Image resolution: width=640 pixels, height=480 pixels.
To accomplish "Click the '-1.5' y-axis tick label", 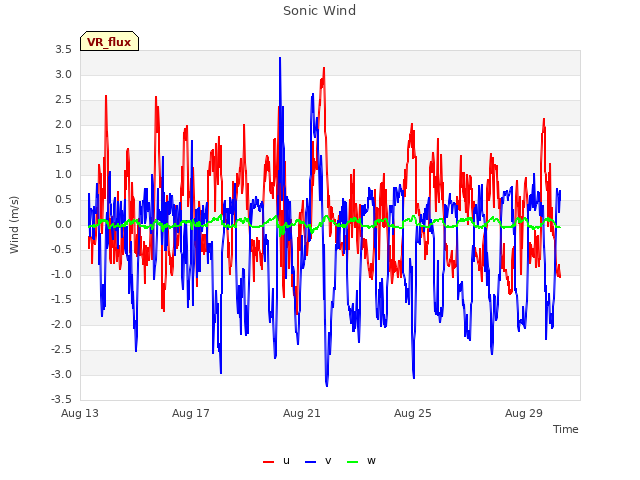I will click(62, 300).
